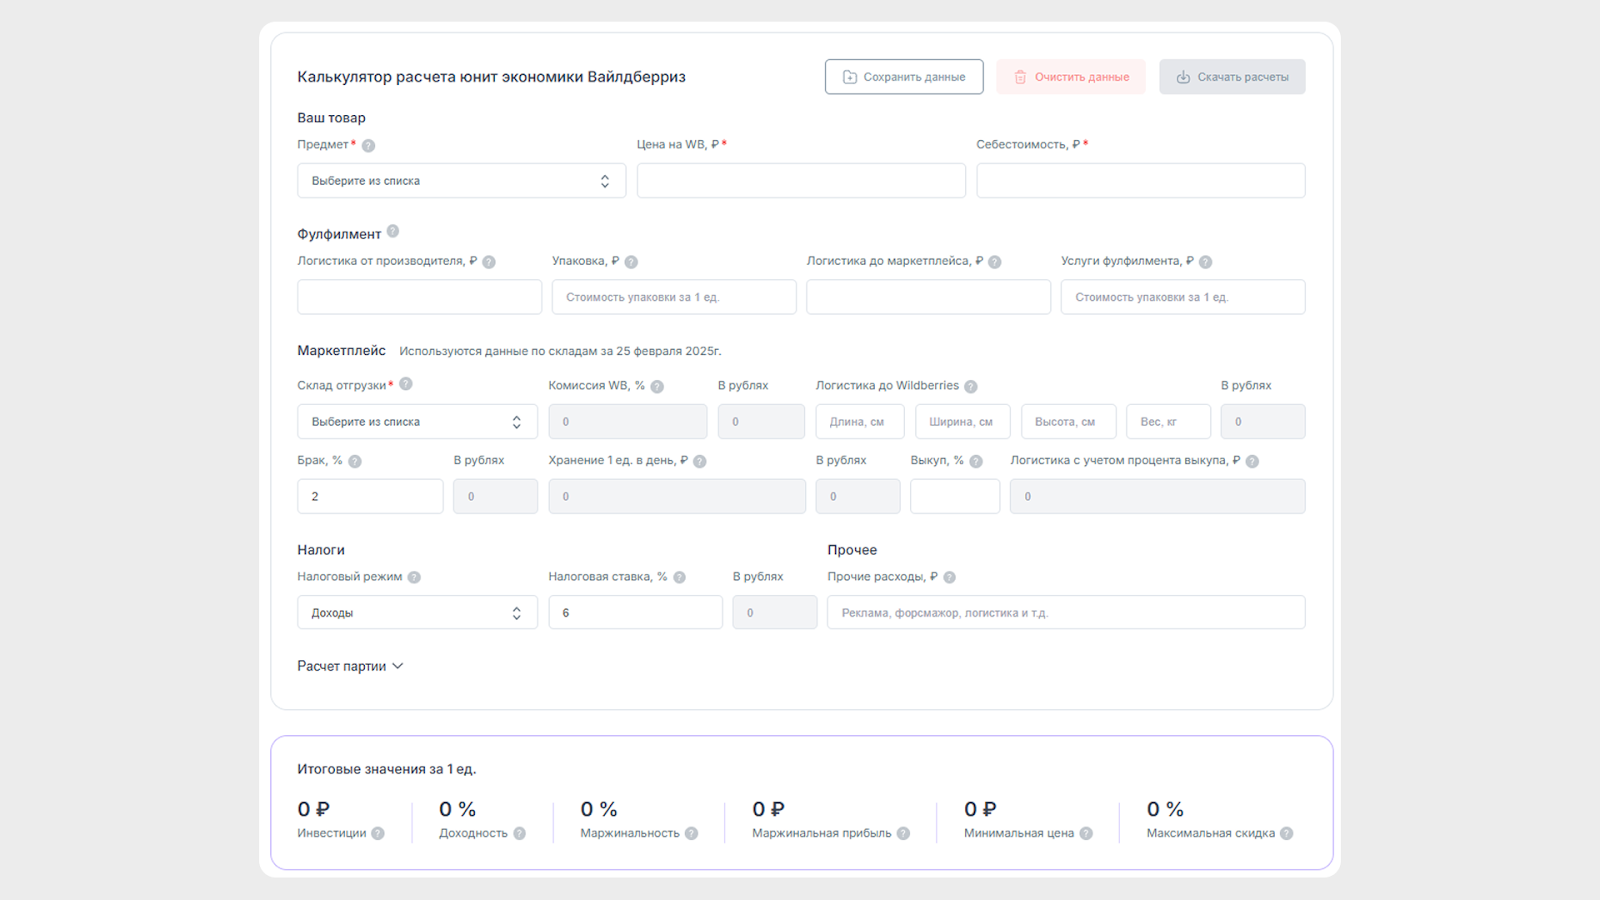Click help icon beside Логистика с учетом процента выкупа

pos(1252,461)
